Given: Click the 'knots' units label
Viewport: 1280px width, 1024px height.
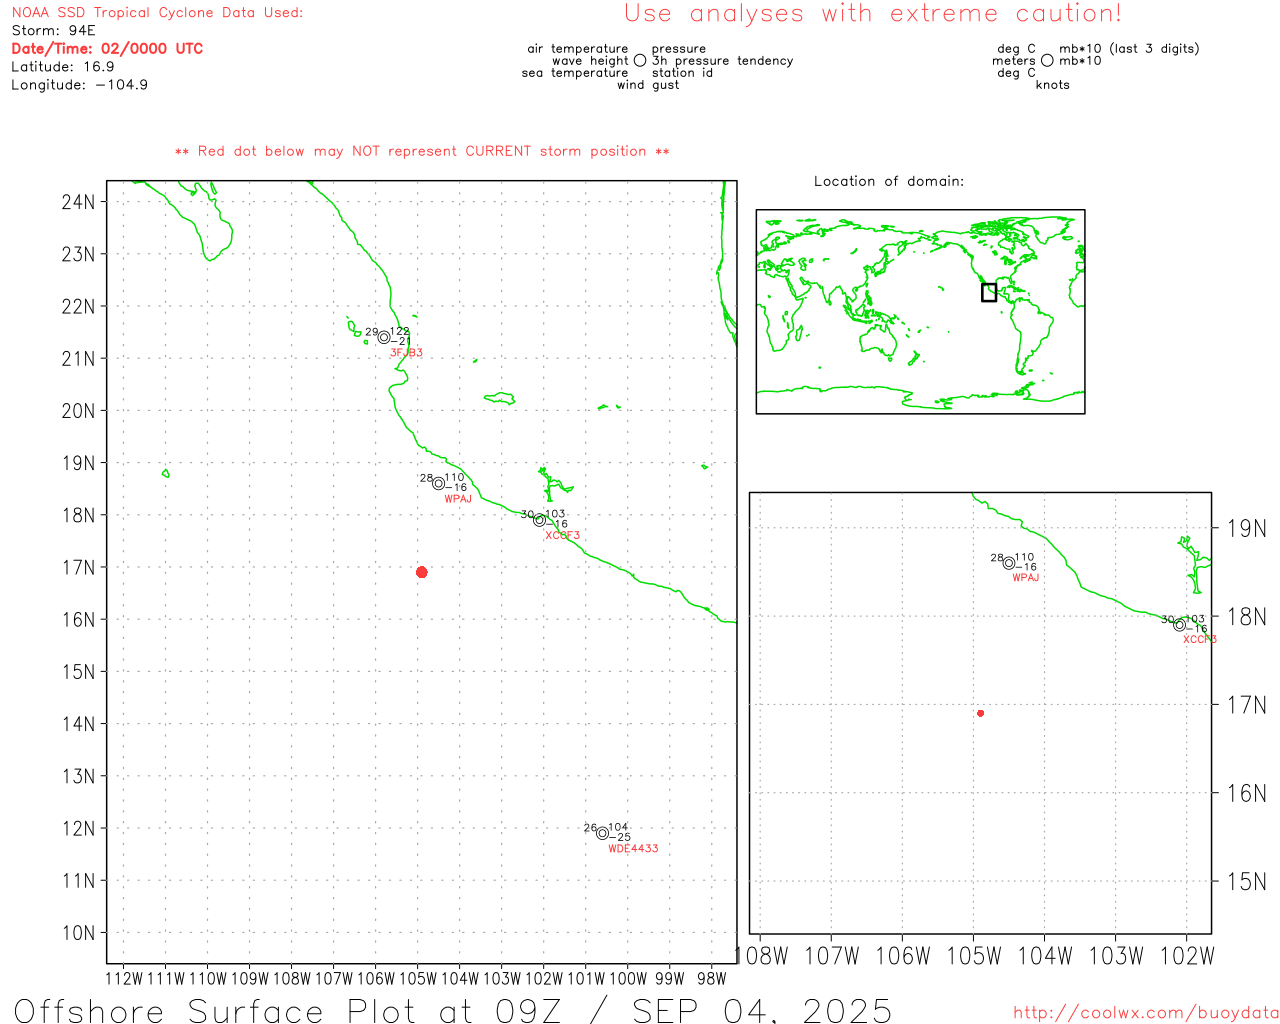Looking at the screenshot, I should (x=1053, y=85).
